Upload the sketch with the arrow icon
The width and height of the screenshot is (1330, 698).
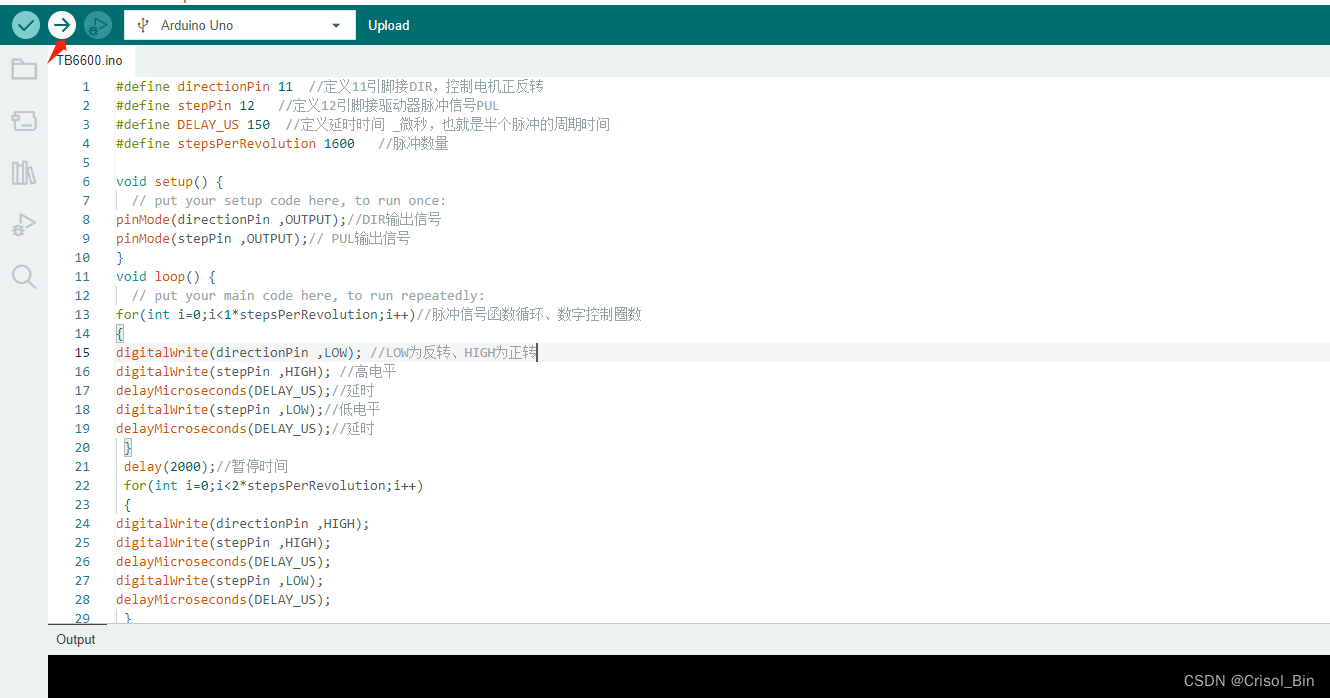tap(61, 25)
